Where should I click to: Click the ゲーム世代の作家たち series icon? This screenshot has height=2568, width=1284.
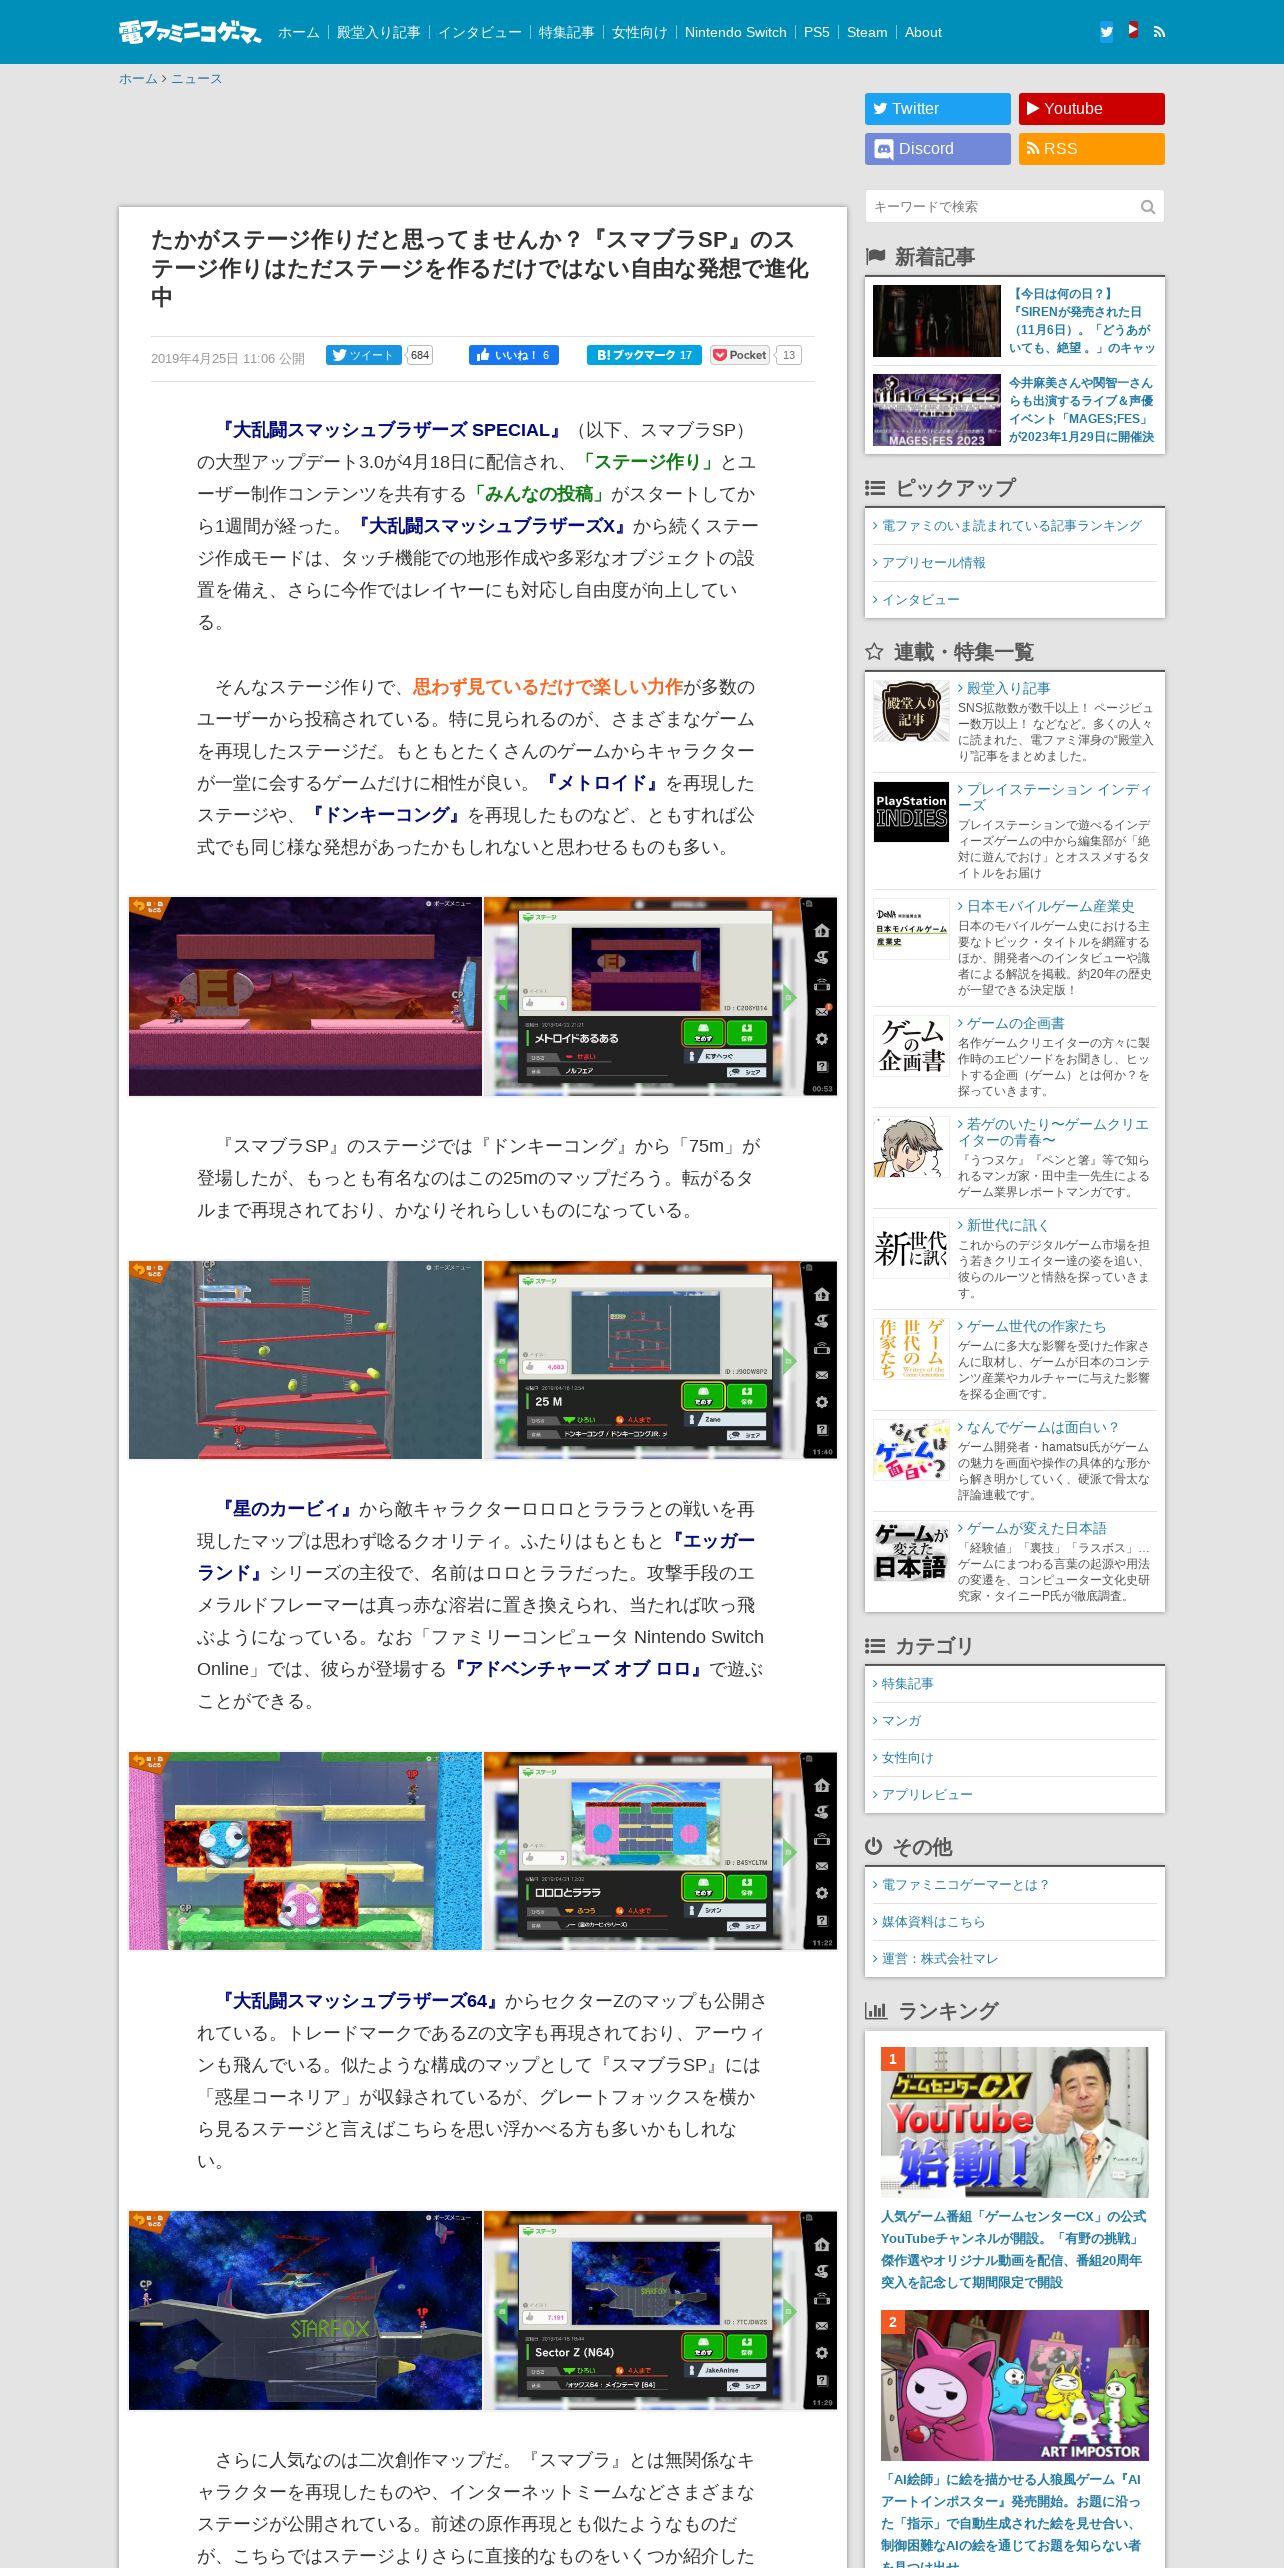tap(911, 1348)
